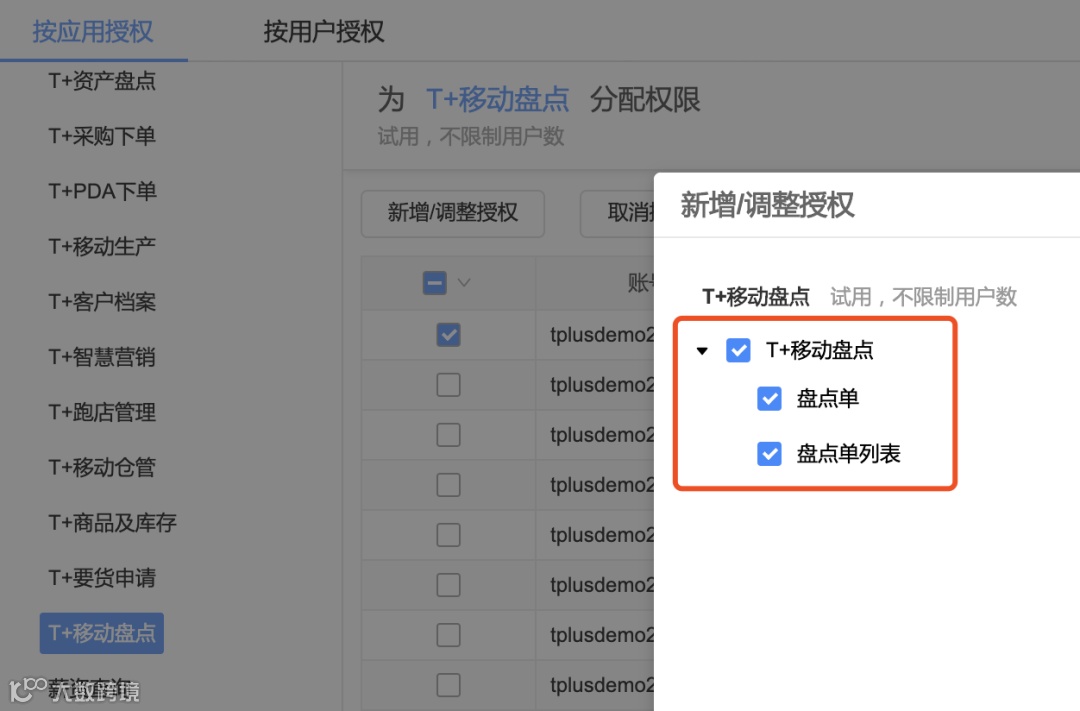
Task: Switch to the 按用户授权 tab
Action: 324,32
